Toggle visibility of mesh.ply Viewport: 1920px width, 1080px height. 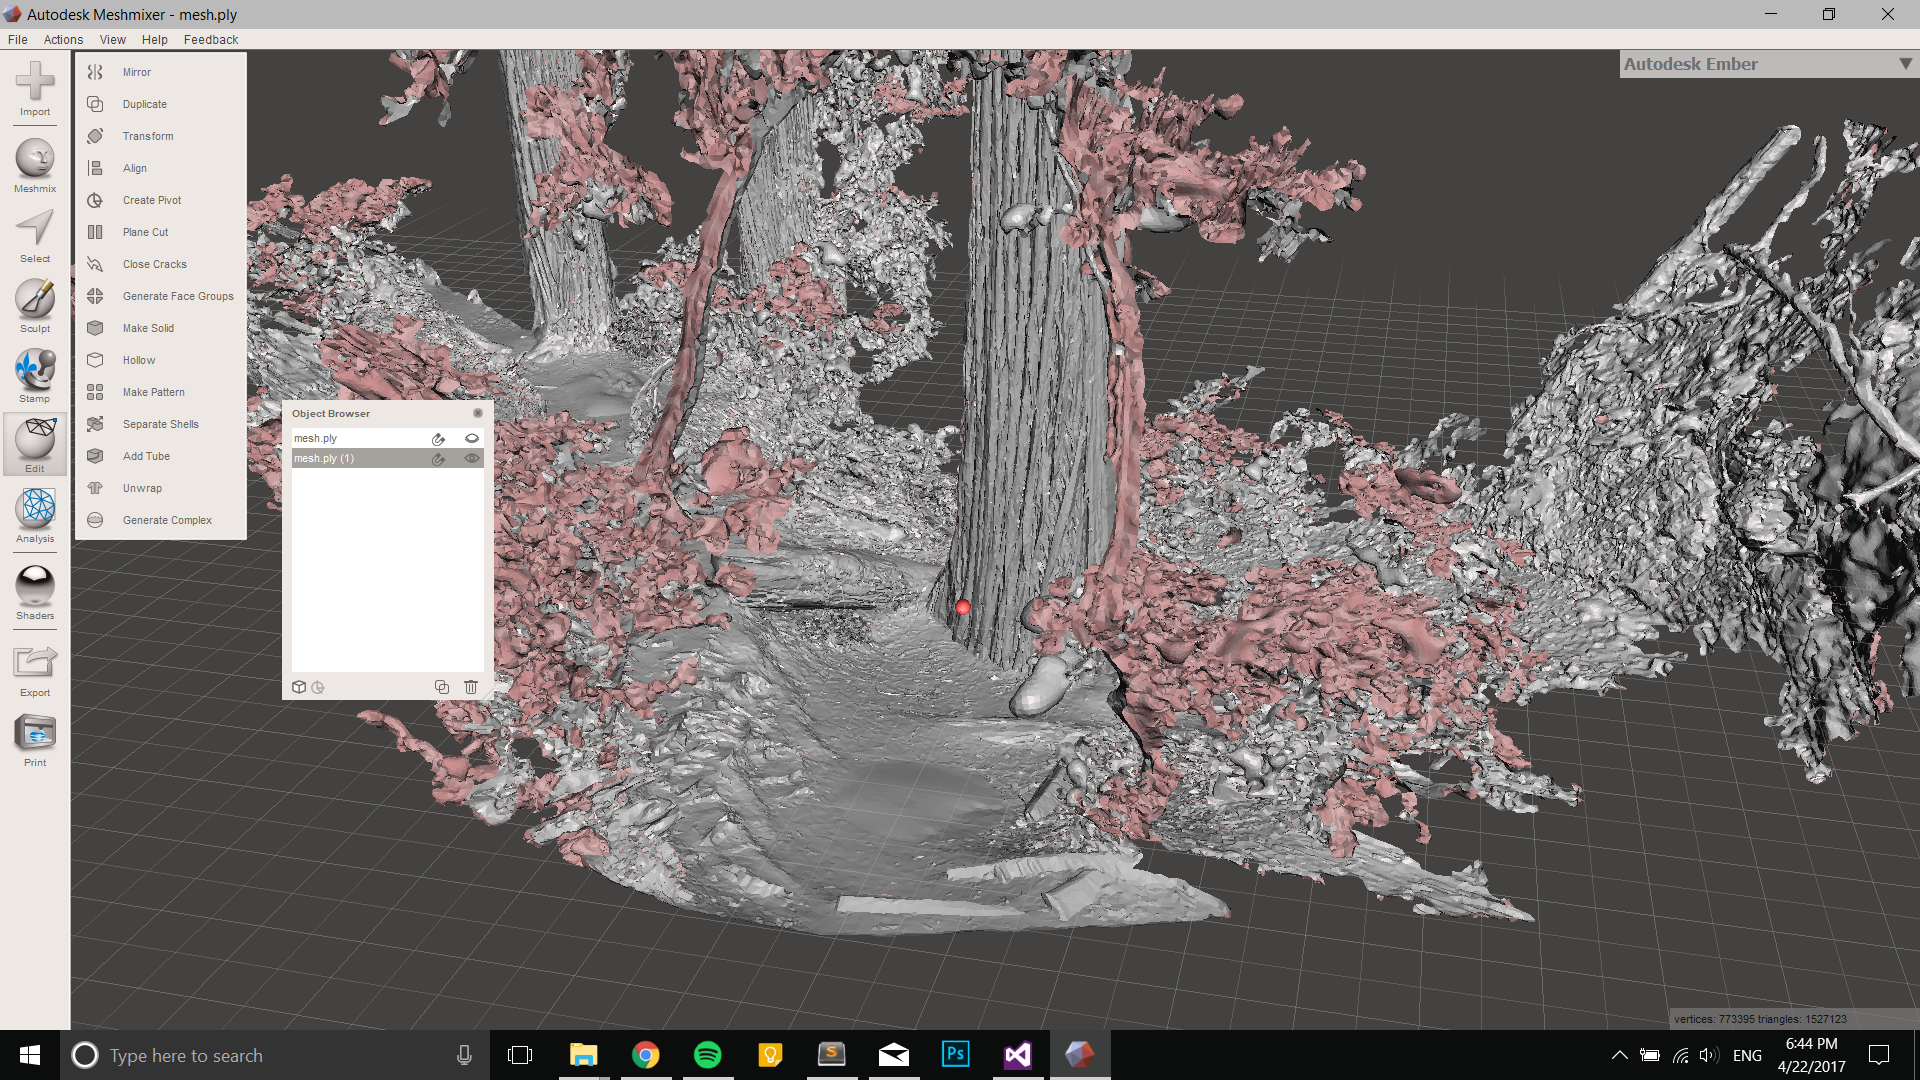(x=472, y=438)
